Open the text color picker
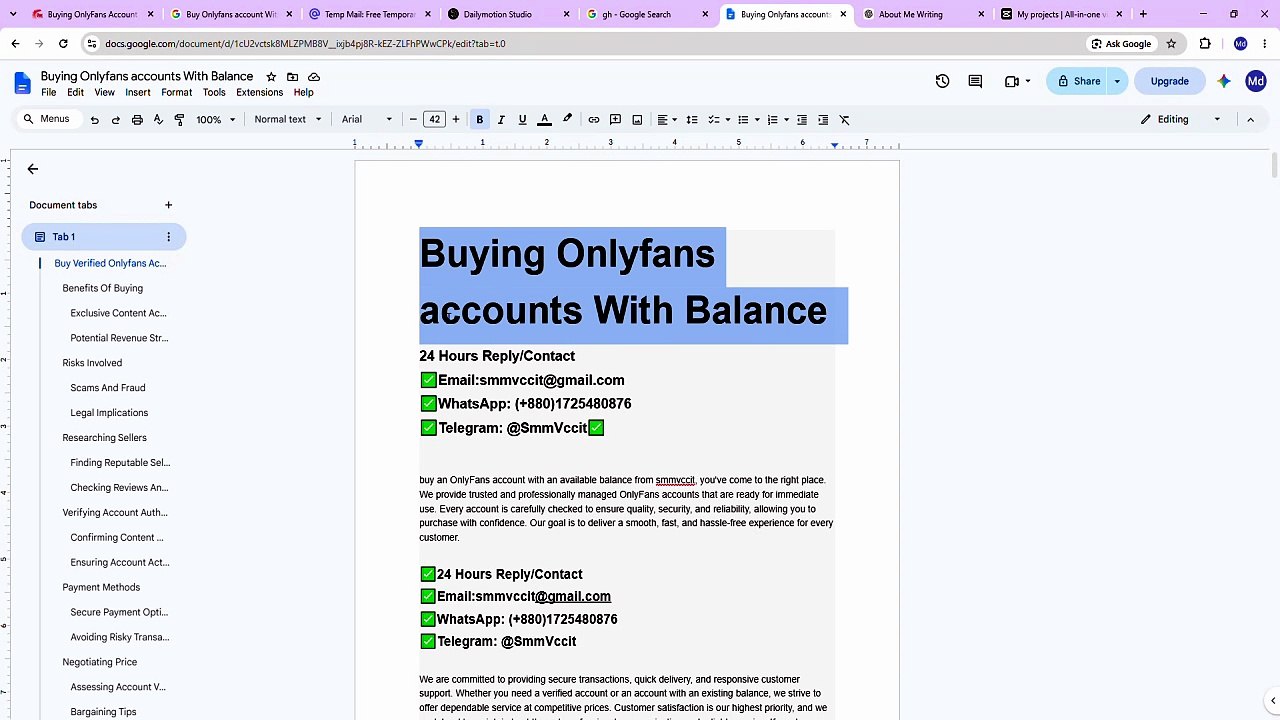 [544, 120]
